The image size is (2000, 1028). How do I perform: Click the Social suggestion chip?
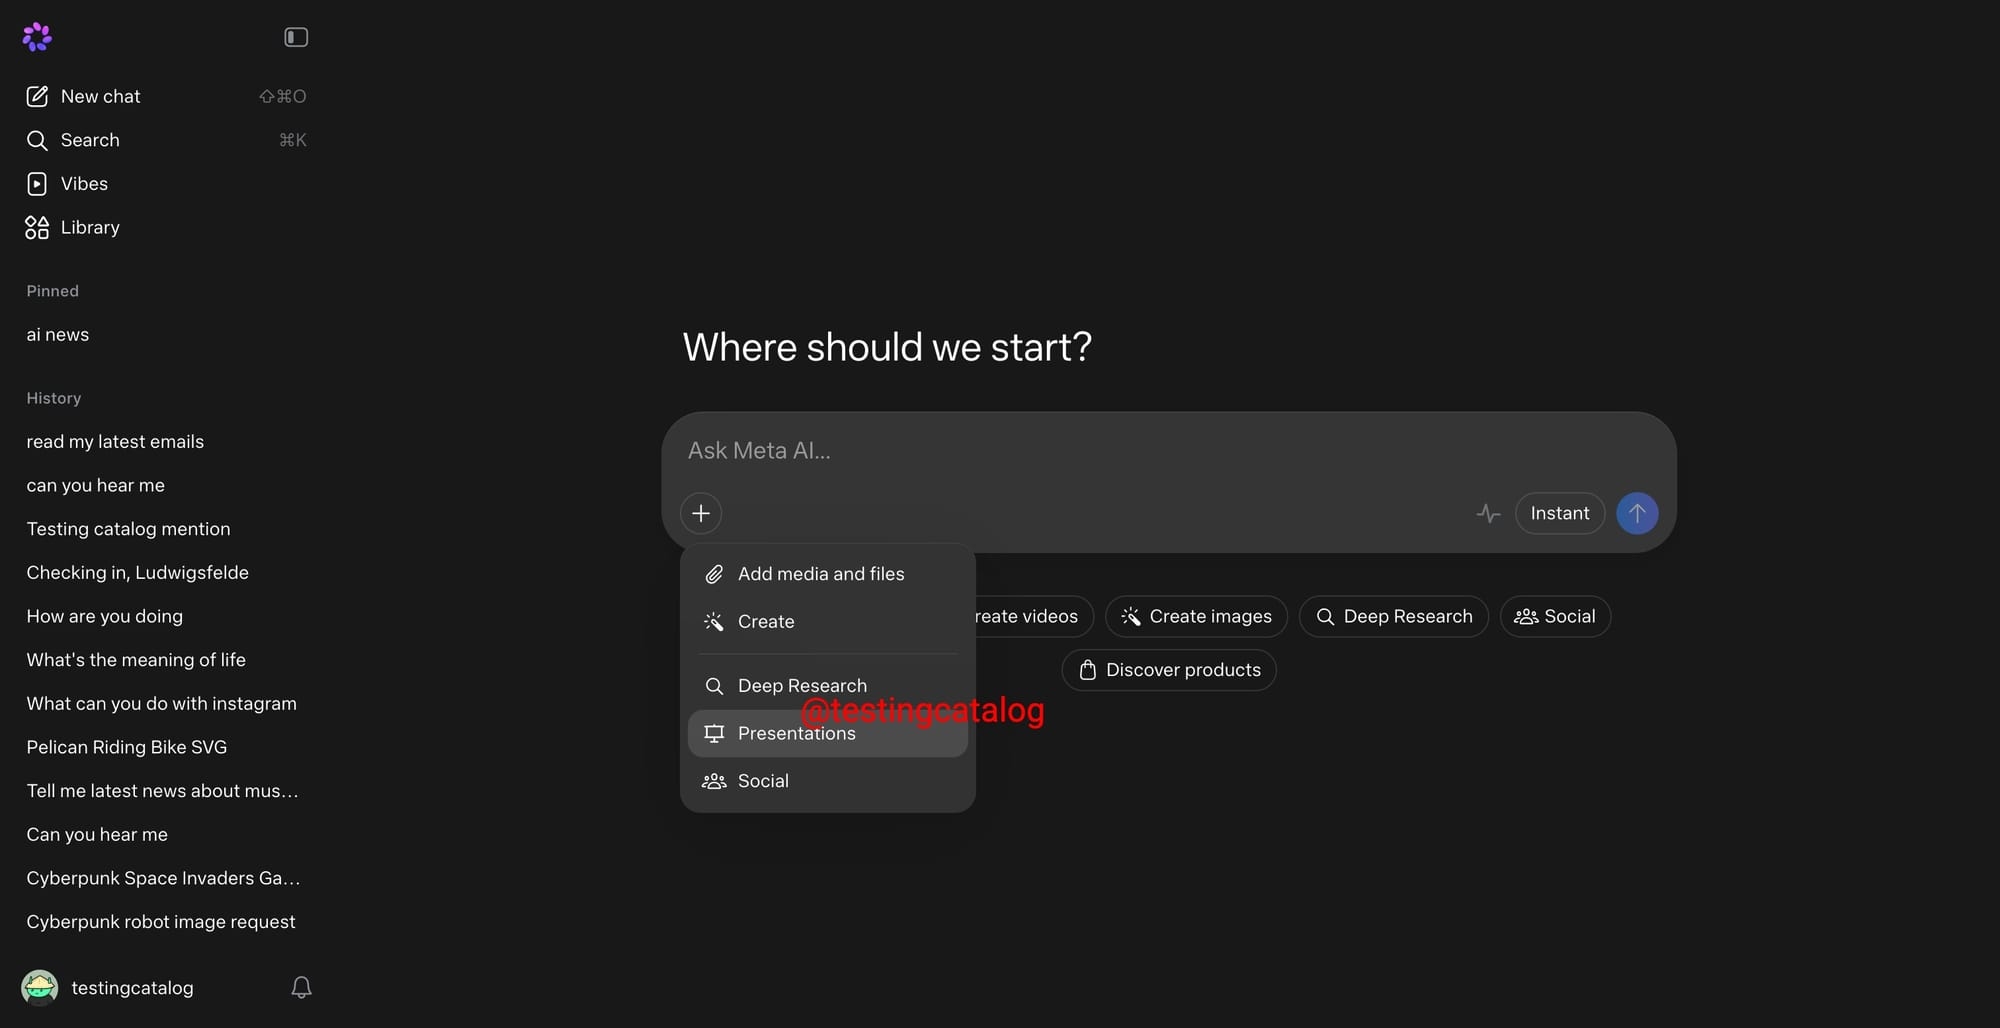[x=1555, y=617]
